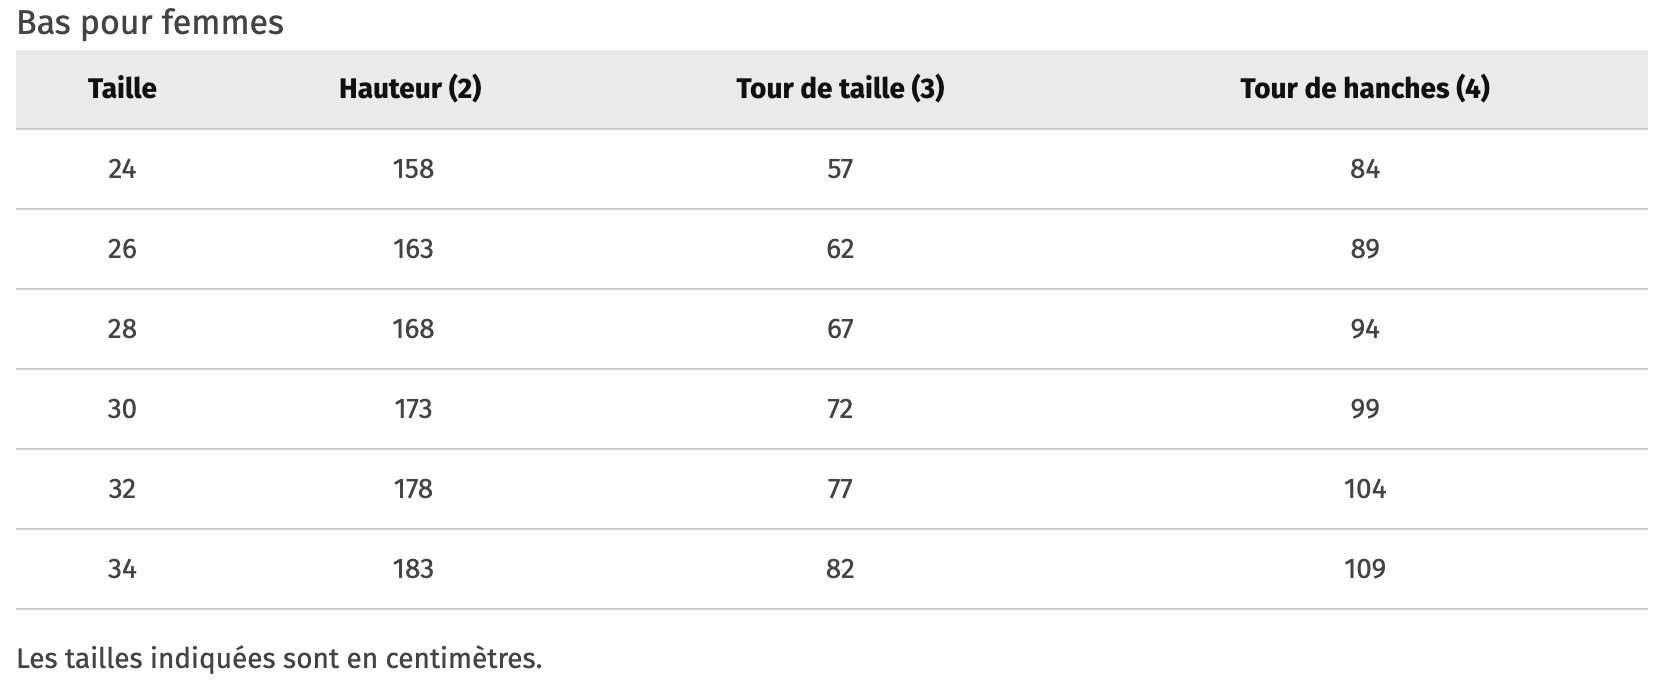1654x680 pixels.
Task: Click the Hauteur (2) column header
Action: 410,89
